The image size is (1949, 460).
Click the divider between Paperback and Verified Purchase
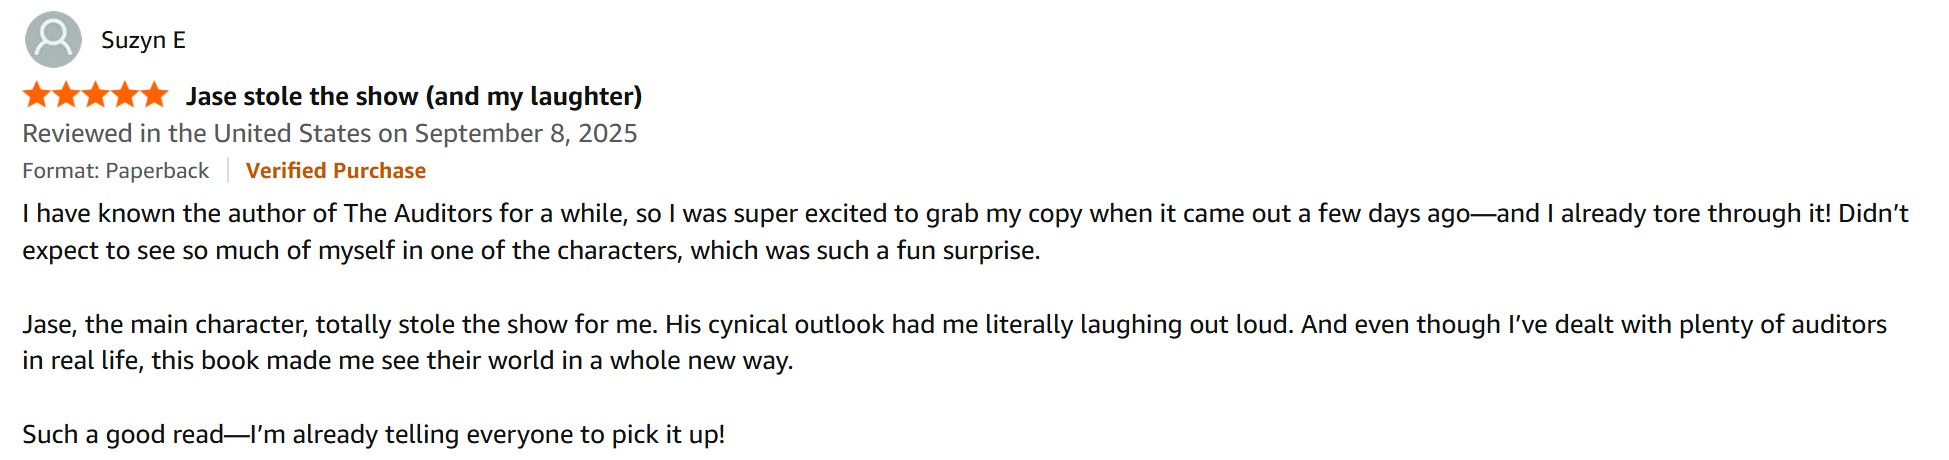point(228,171)
